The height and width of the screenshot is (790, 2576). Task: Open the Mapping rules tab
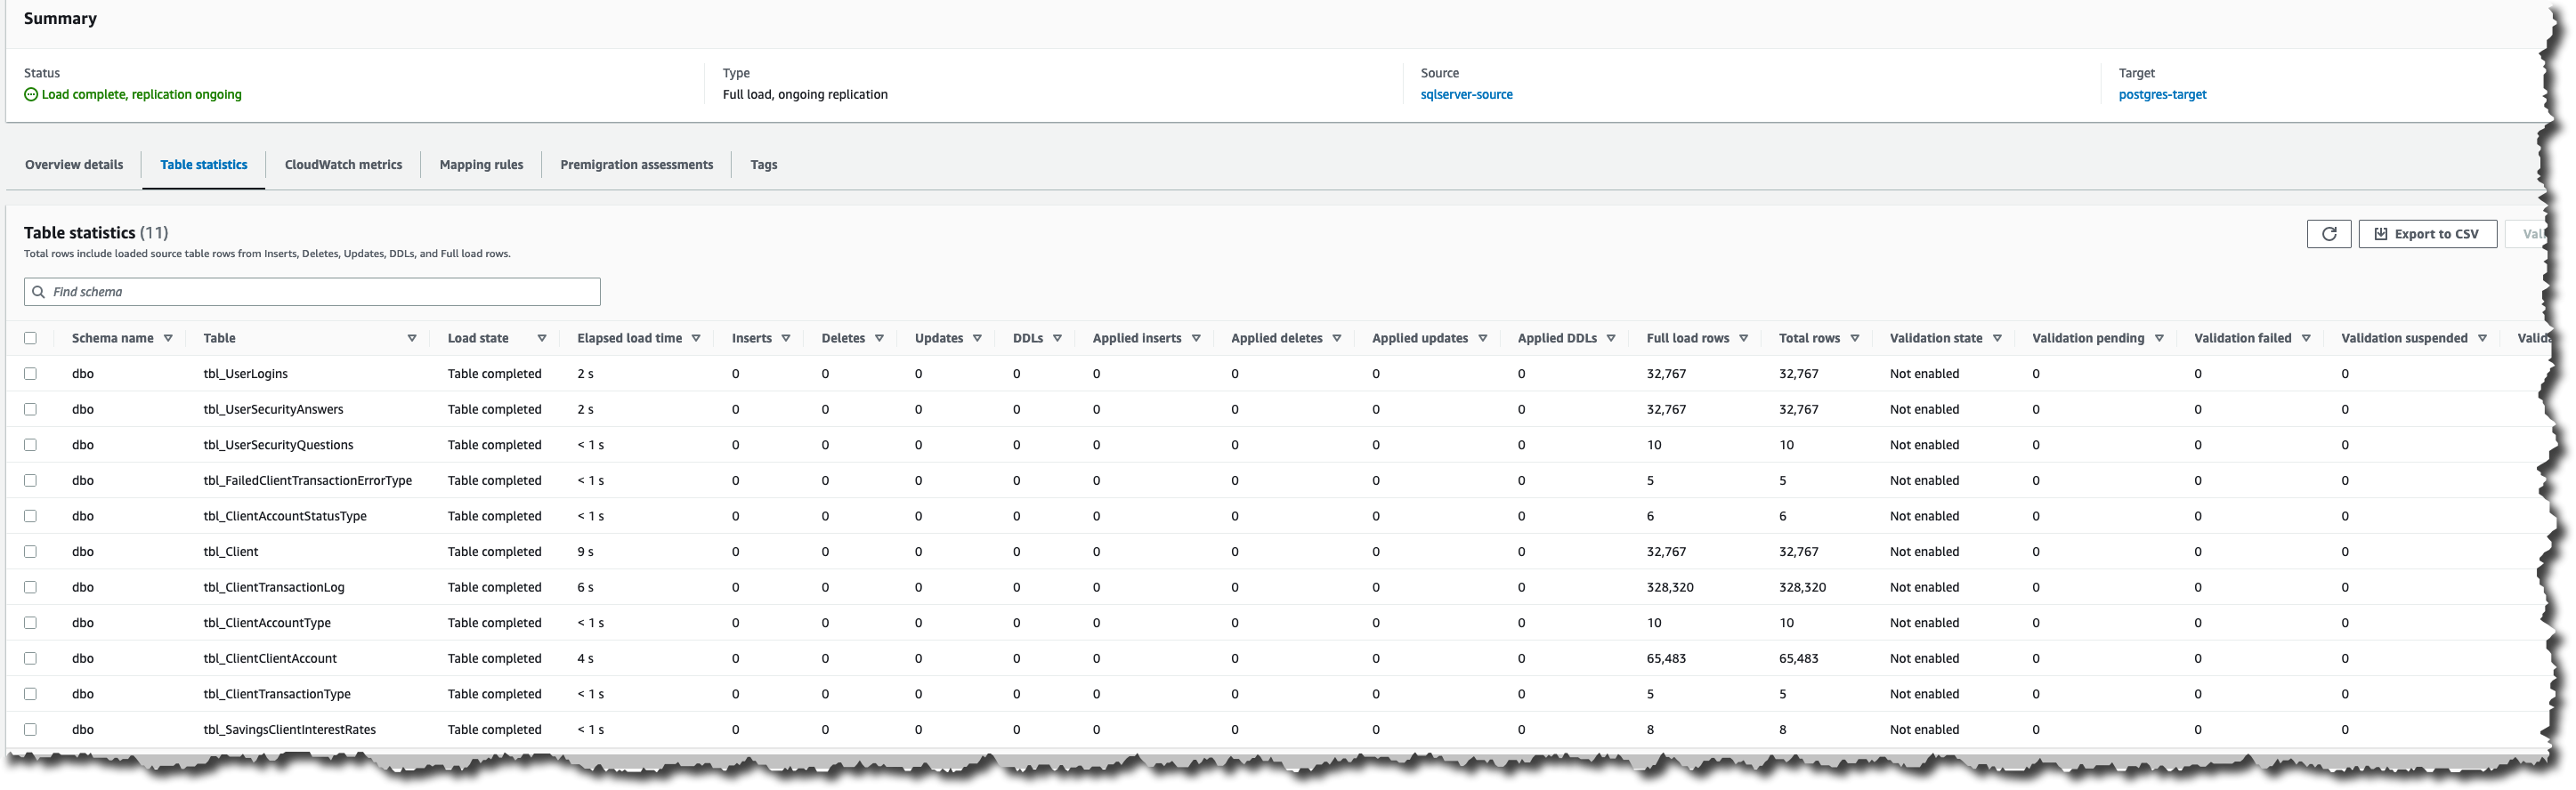click(481, 165)
